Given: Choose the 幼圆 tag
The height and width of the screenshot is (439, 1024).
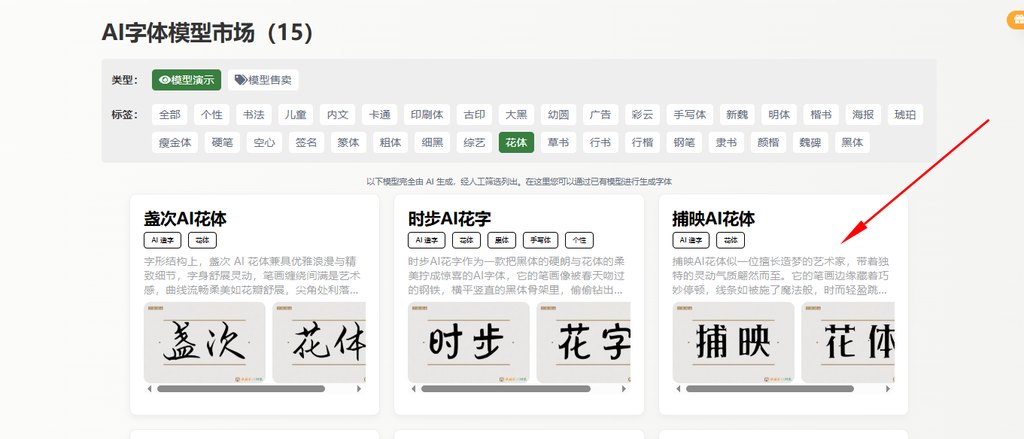Looking at the screenshot, I should [x=558, y=114].
